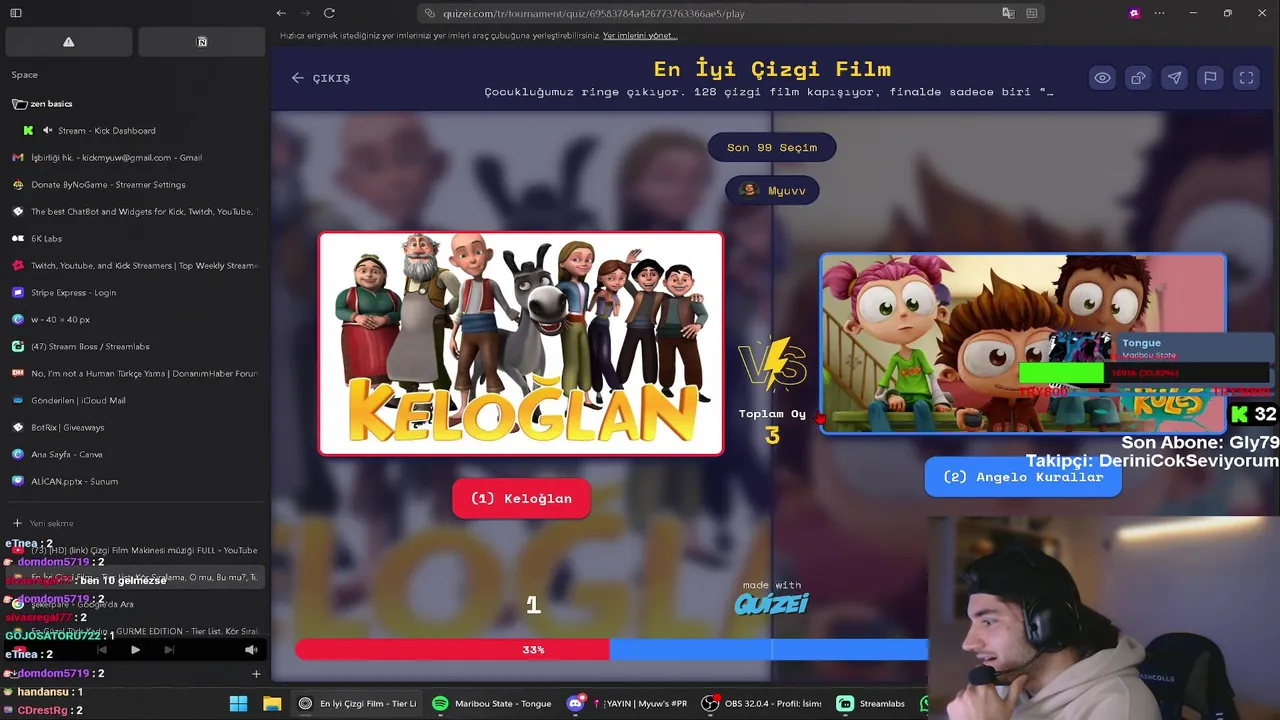This screenshot has height=720, width=1280.
Task: Open File Explorer from taskbar
Action: click(x=272, y=704)
